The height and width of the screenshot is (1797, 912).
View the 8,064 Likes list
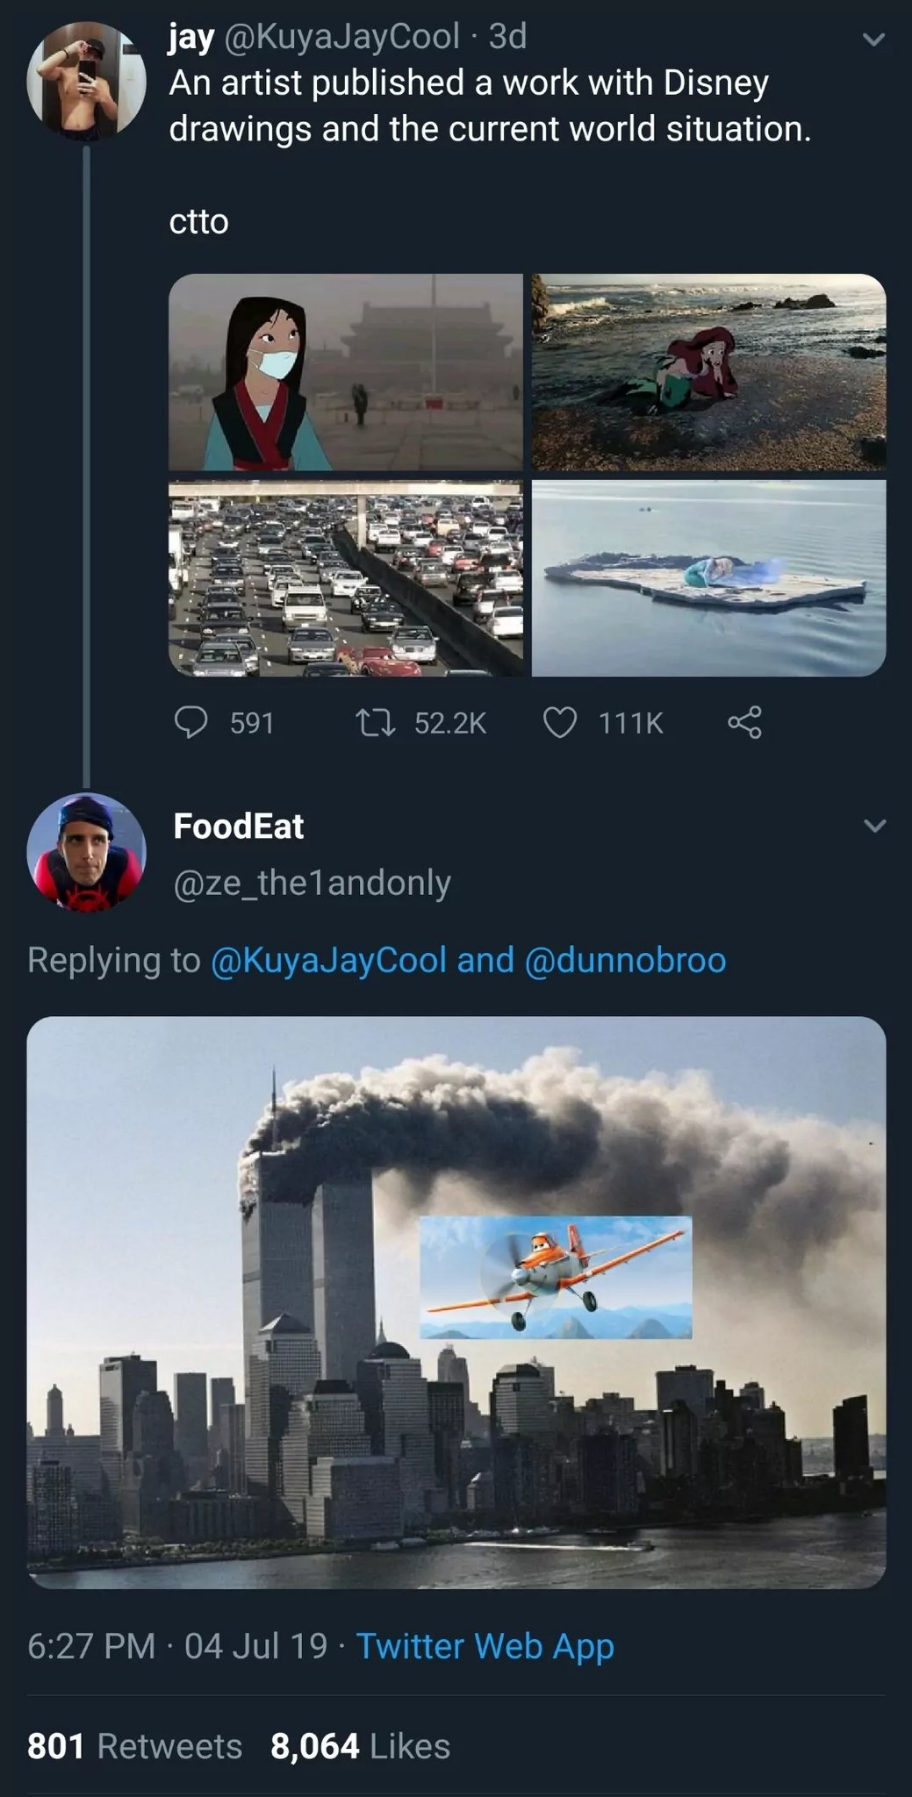tap(360, 1746)
